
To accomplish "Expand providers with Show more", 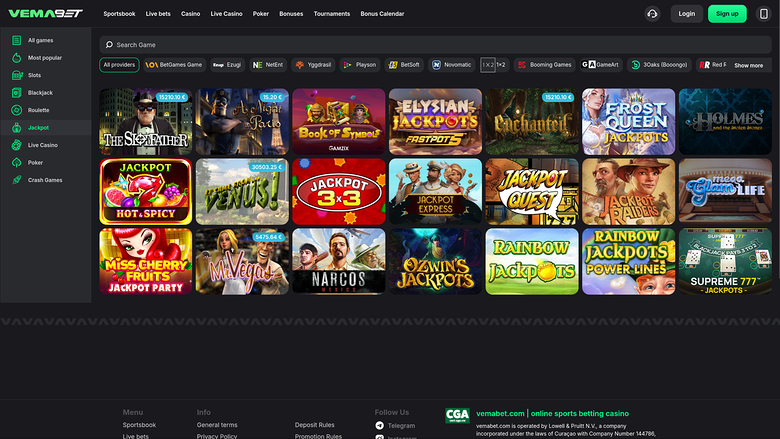I will click(748, 65).
